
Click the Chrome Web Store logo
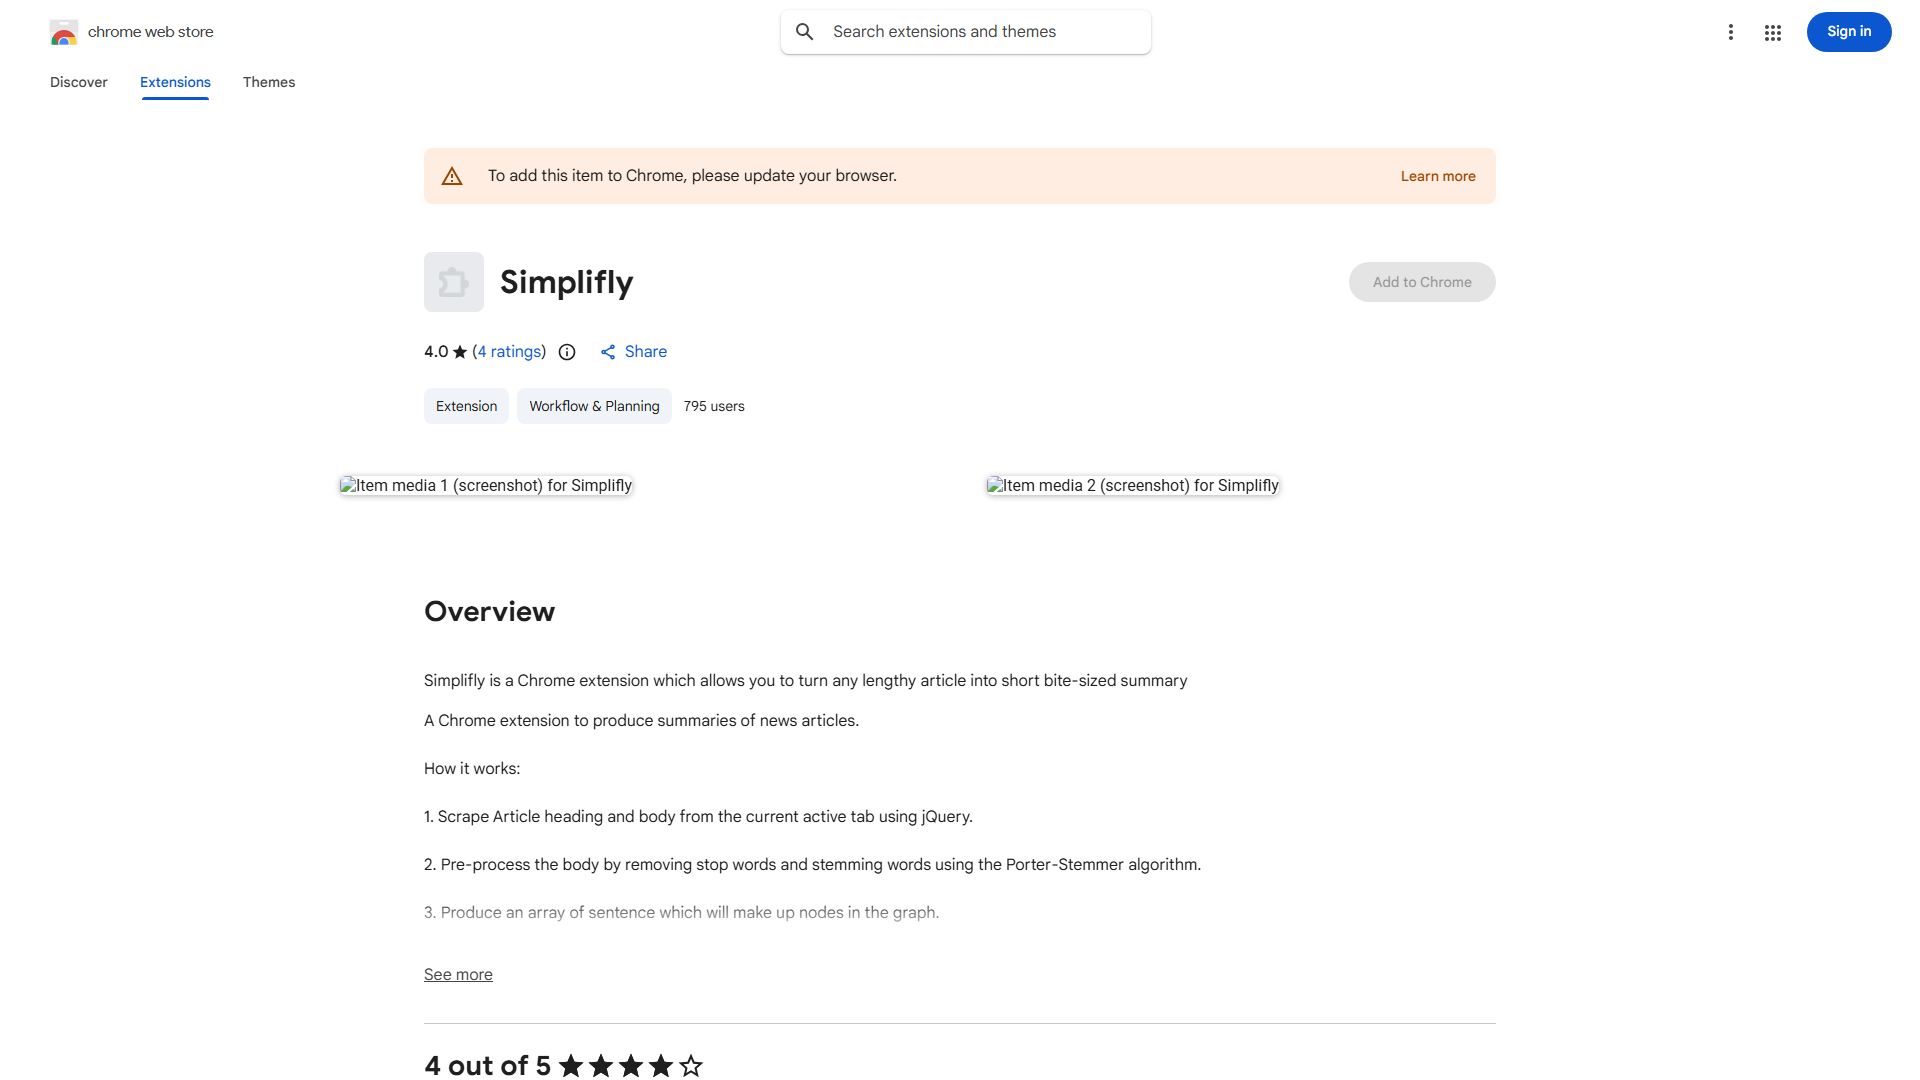[63, 31]
